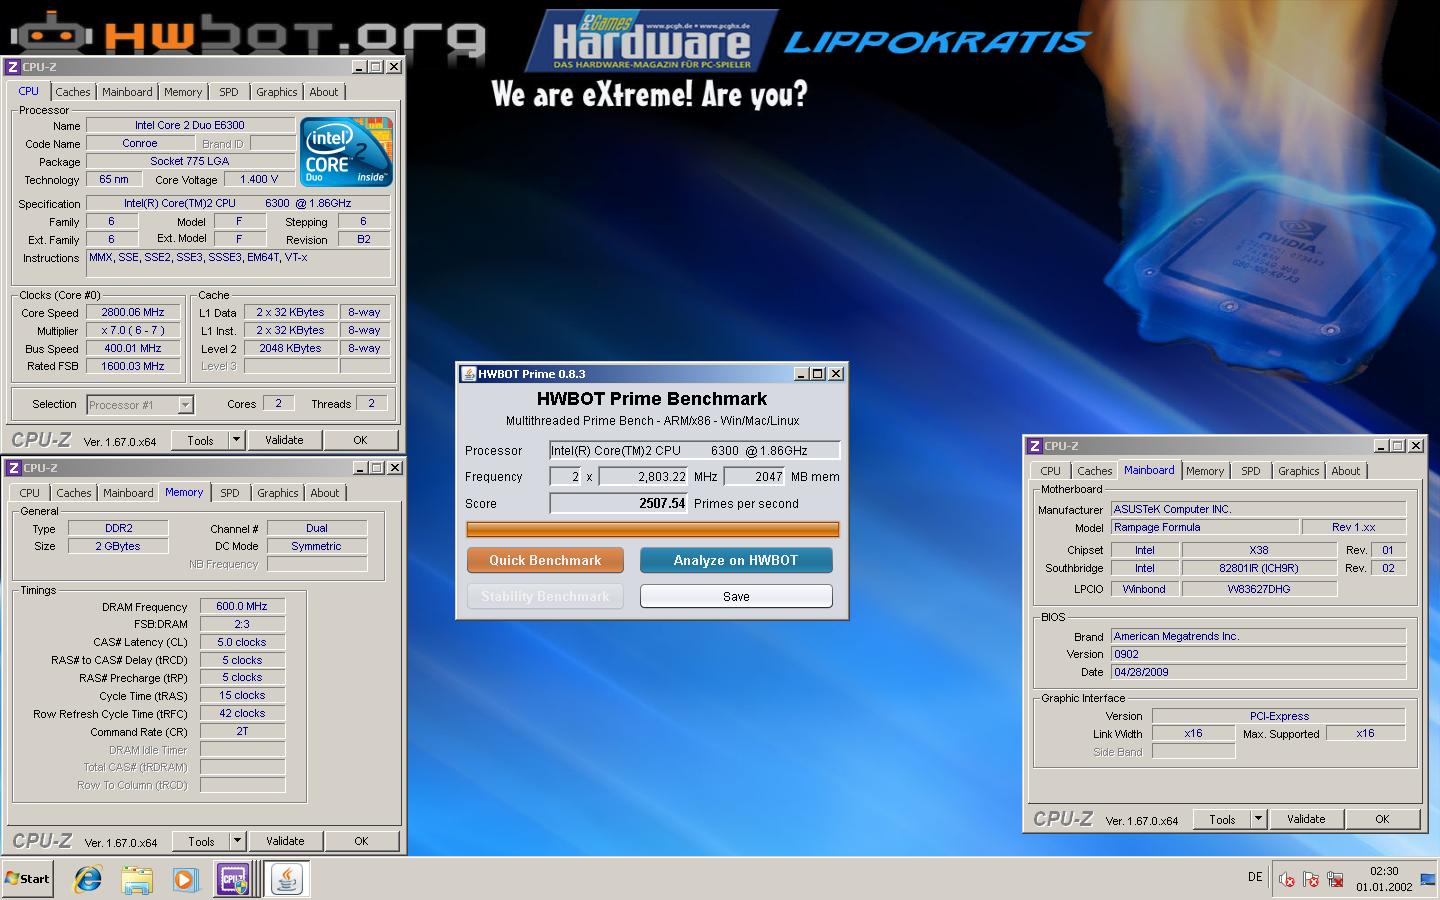The image size is (1440, 900).
Task: Click the Processor field in HWBOT Prime
Action: pos(695,450)
